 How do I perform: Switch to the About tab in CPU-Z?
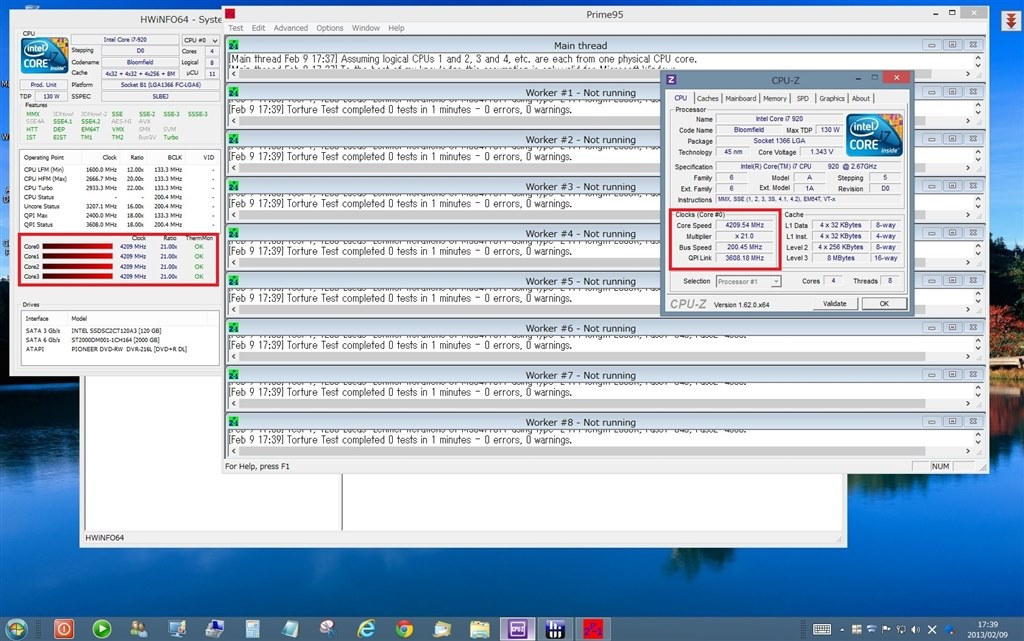[x=861, y=99]
